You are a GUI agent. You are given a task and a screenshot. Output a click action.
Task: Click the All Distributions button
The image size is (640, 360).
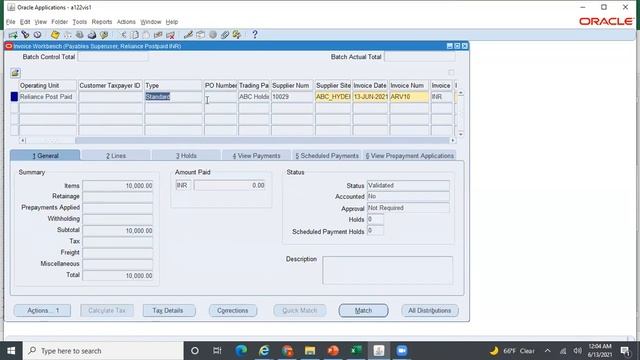(x=430, y=311)
